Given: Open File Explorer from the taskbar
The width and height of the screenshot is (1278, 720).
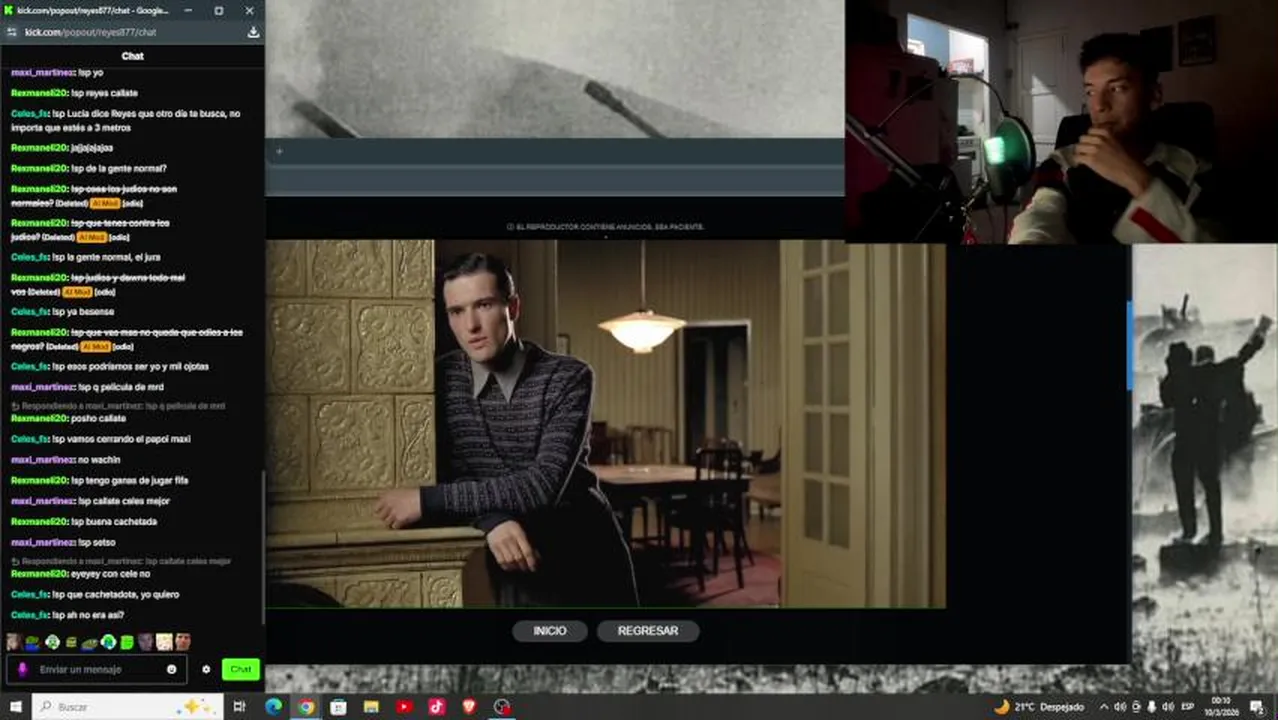Looking at the screenshot, I should tap(371, 707).
